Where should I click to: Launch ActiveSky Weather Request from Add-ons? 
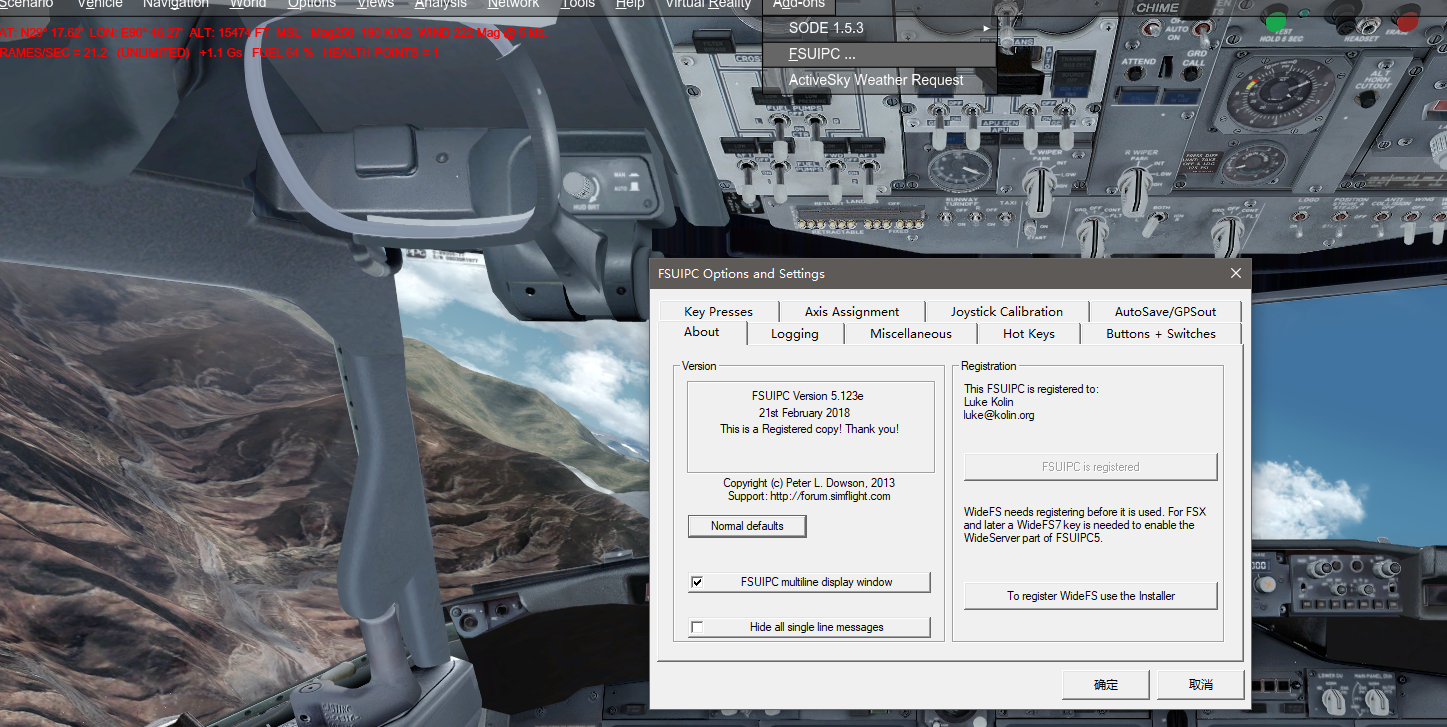[877, 79]
